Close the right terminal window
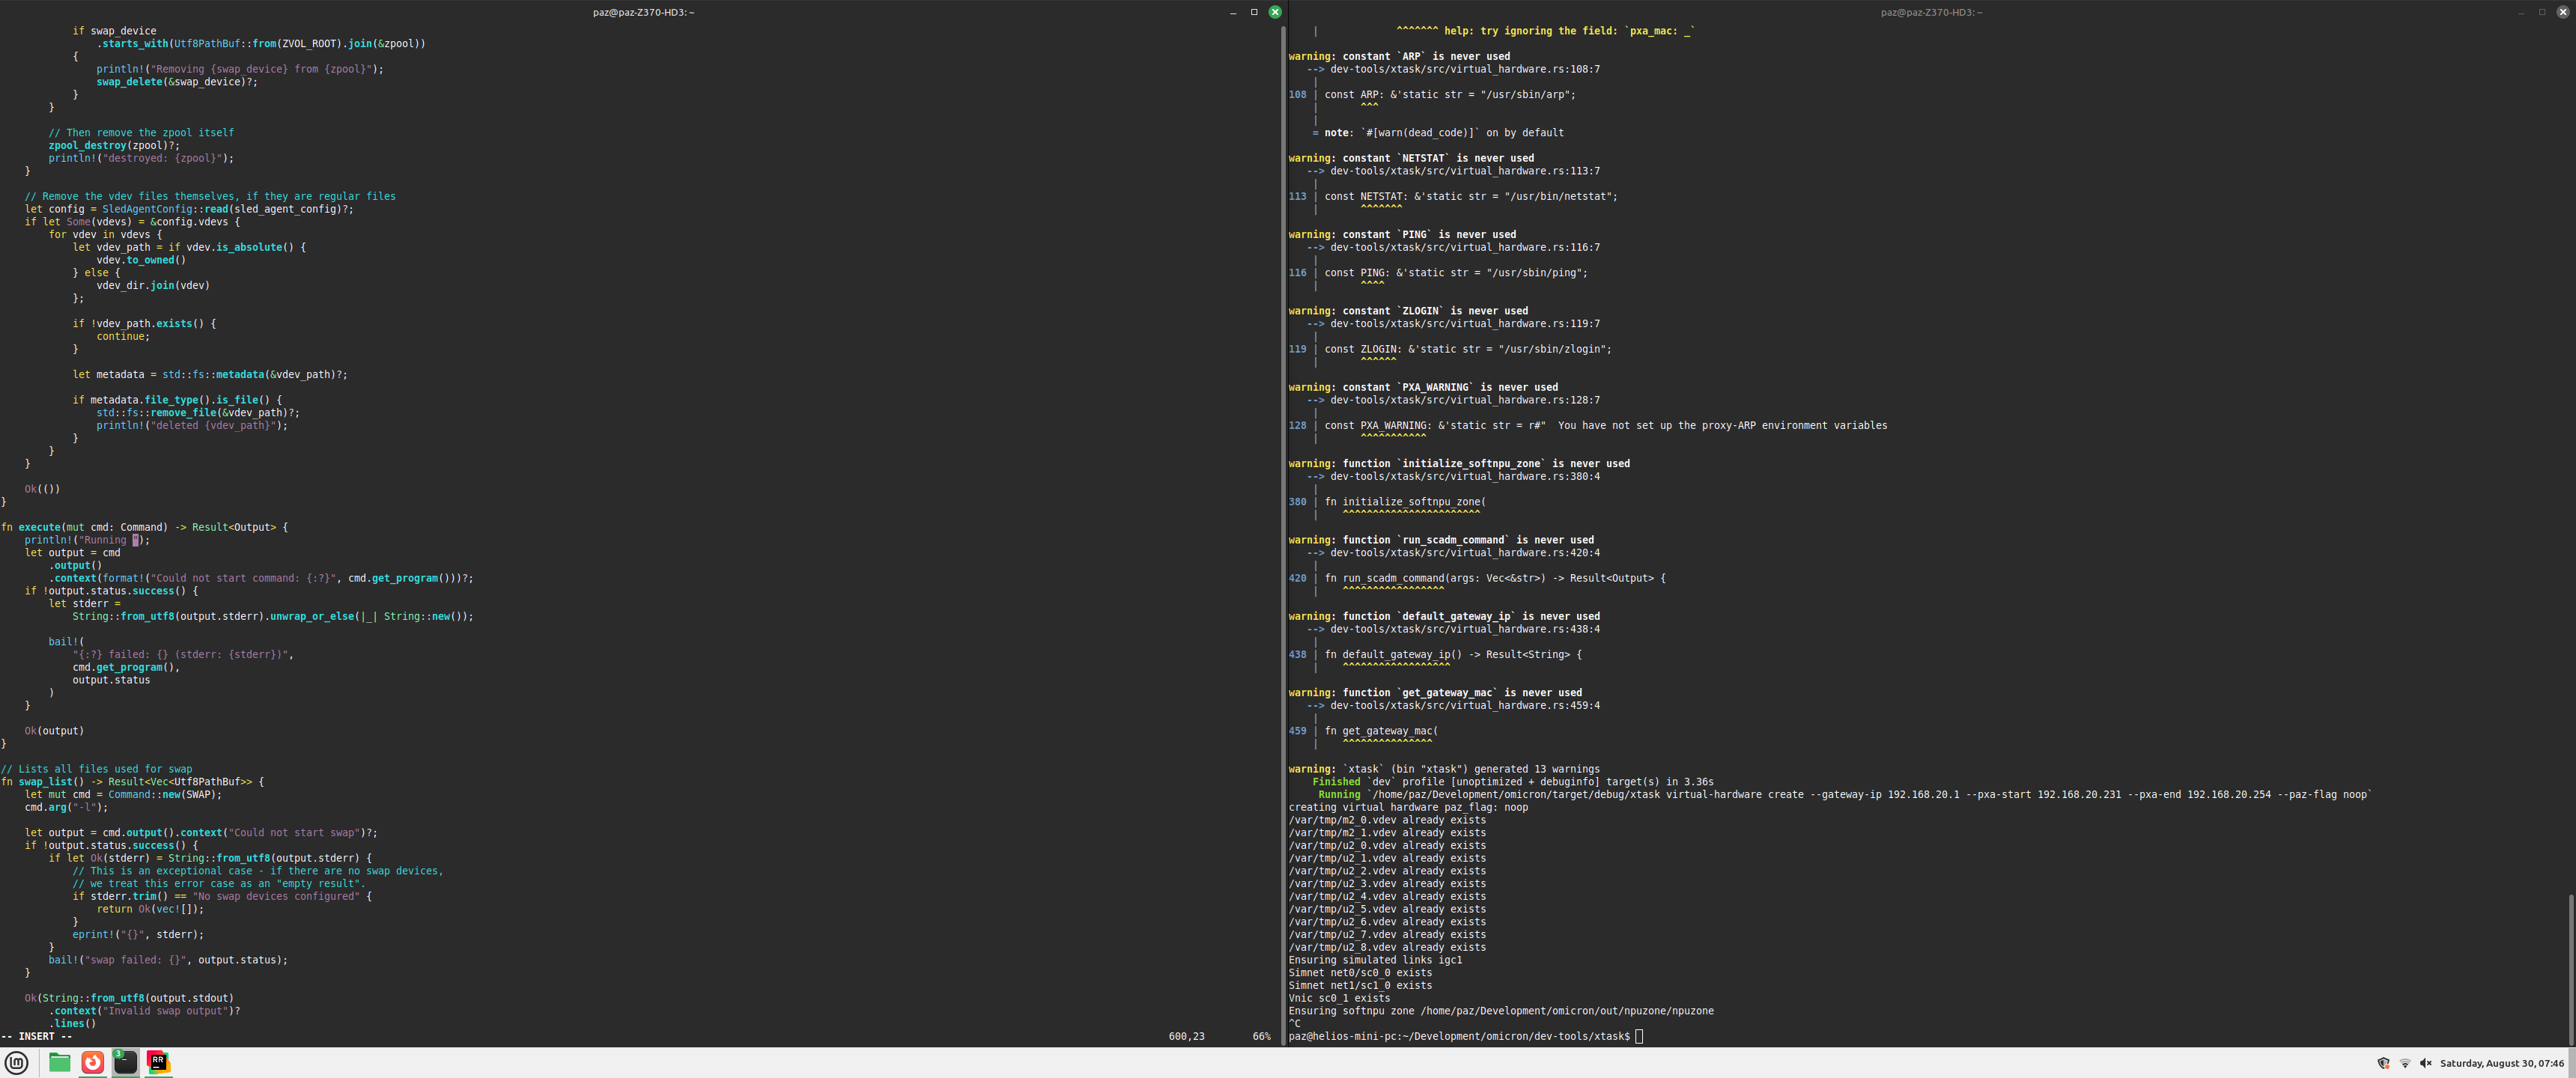Screen dimensions: 2576x1078 pyautogui.click(x=2563, y=12)
